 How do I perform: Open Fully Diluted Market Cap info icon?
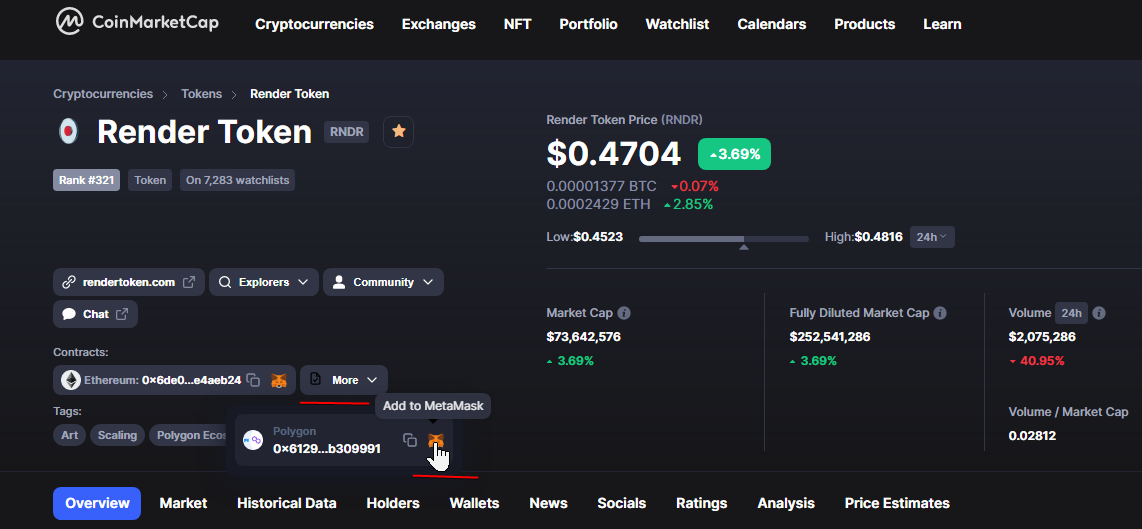click(x=940, y=313)
